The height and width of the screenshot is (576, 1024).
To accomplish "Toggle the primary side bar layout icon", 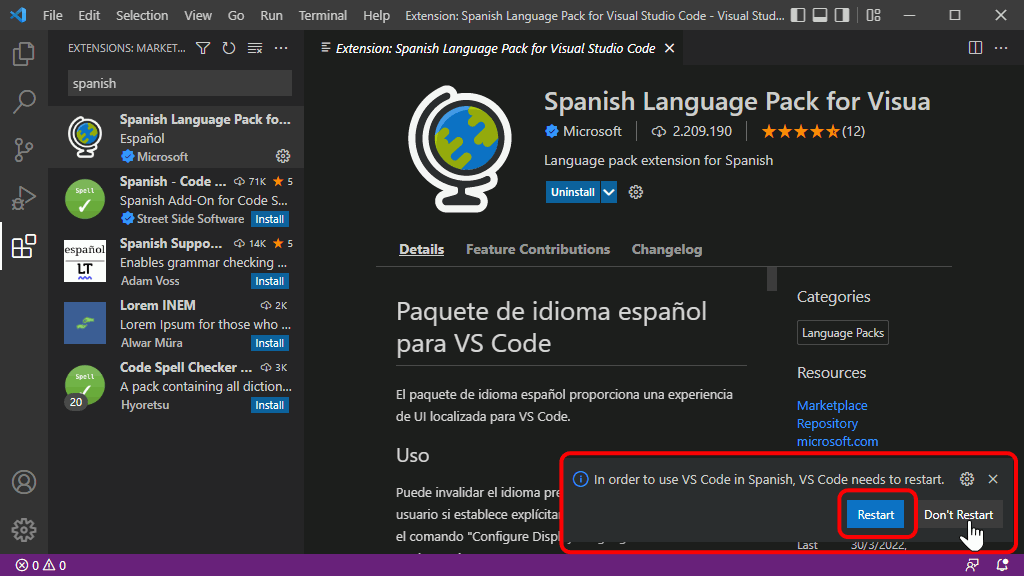I will coord(798,15).
